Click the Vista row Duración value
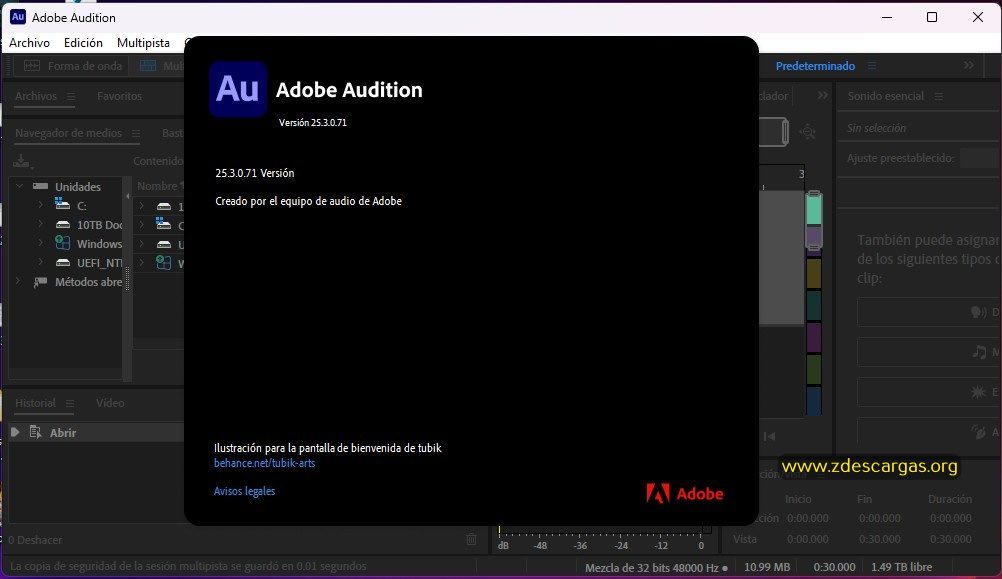1002x579 pixels. (x=951, y=539)
